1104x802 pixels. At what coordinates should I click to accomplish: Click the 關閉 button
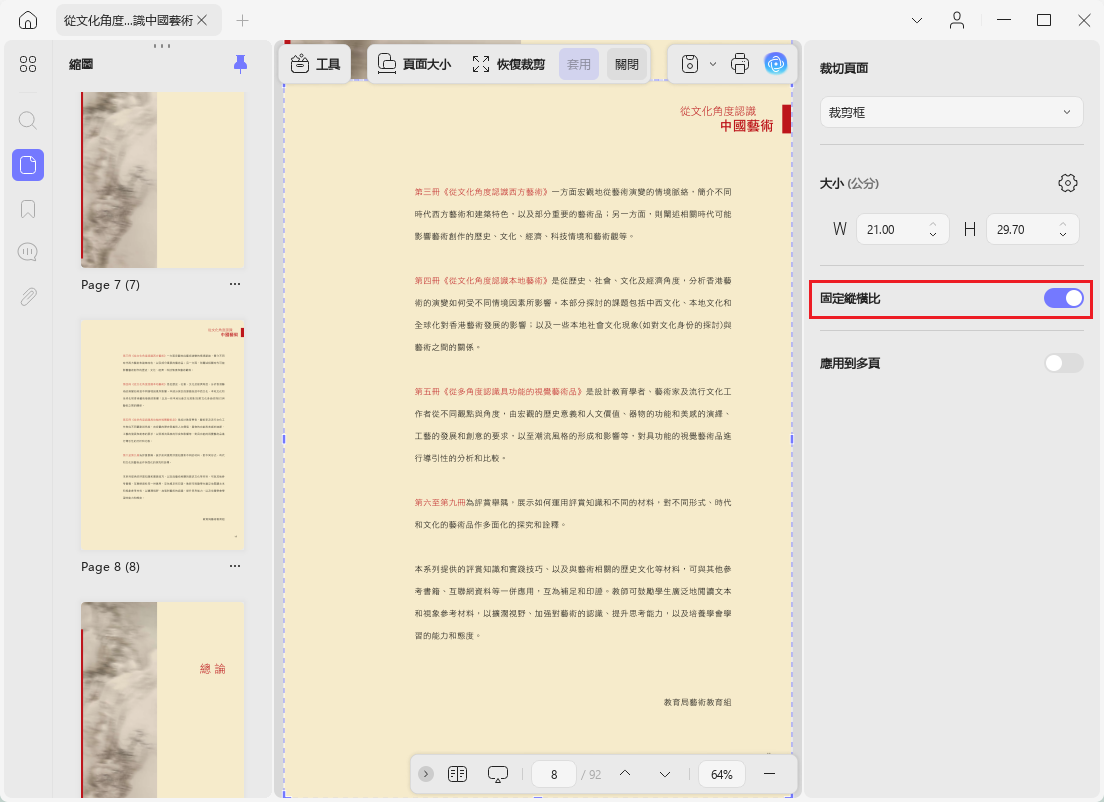(x=627, y=64)
